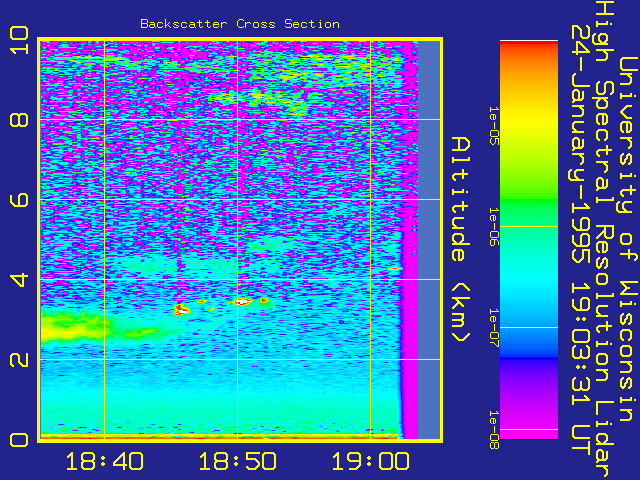Click the yellow-green cloud layer left of 18:40
The height and width of the screenshot is (480, 640).
[73, 327]
